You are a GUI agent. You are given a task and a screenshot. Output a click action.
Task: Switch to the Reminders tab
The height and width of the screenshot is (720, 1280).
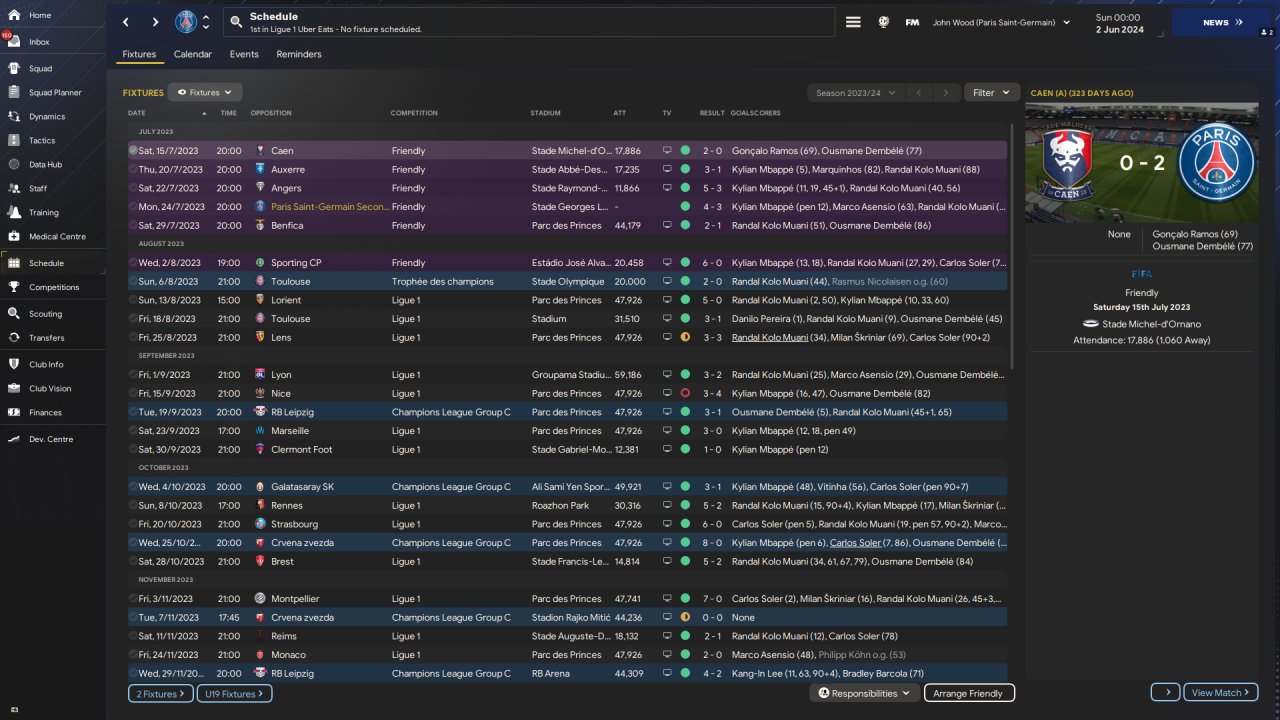(299, 54)
